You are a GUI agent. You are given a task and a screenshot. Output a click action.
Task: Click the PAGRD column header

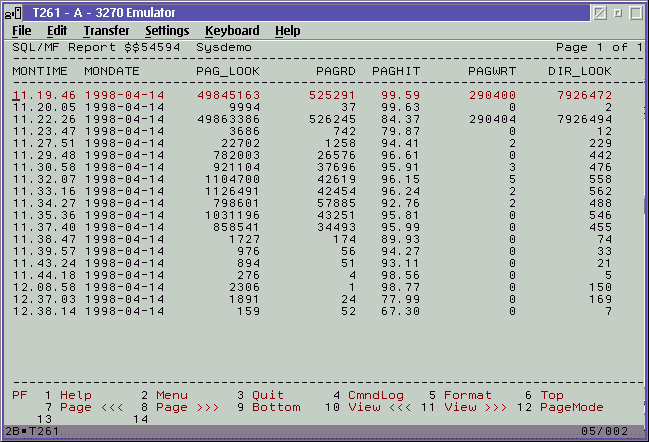[336, 71]
